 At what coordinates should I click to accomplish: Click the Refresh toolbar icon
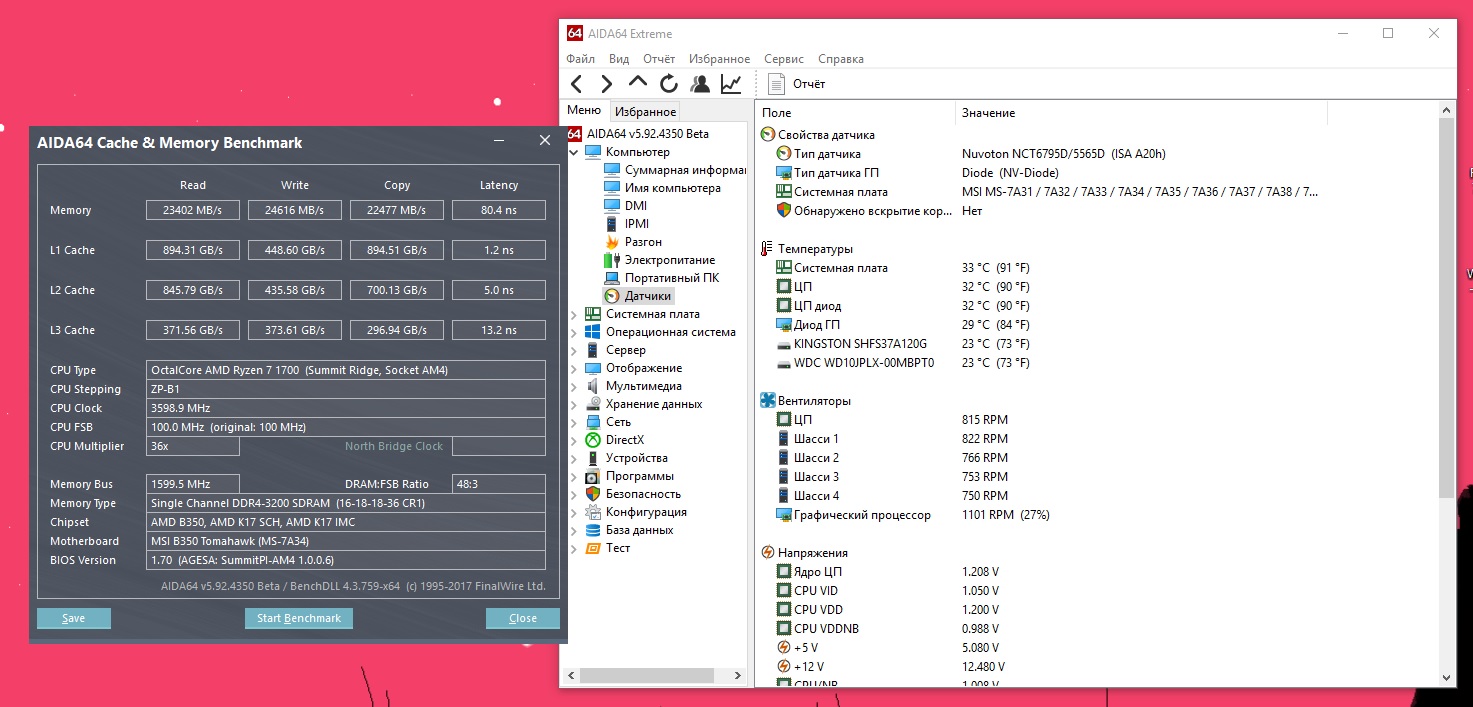point(669,84)
